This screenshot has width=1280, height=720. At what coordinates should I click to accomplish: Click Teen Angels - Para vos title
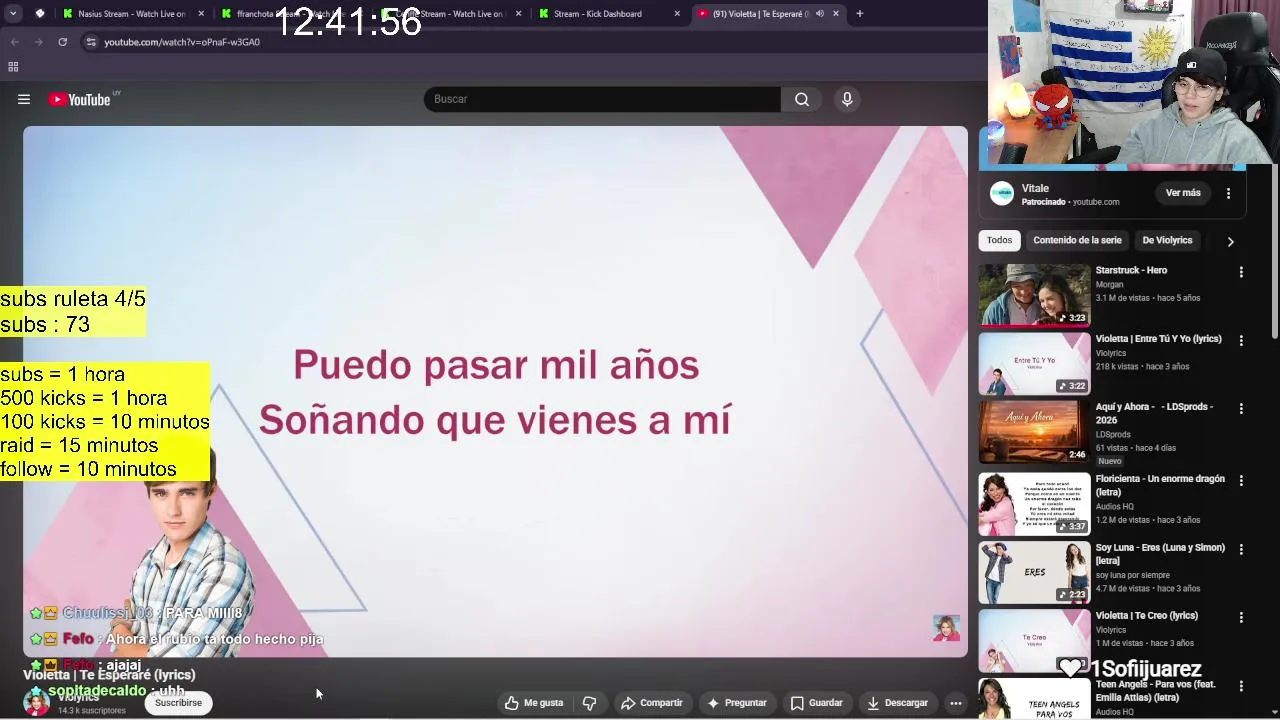[x=1155, y=690]
